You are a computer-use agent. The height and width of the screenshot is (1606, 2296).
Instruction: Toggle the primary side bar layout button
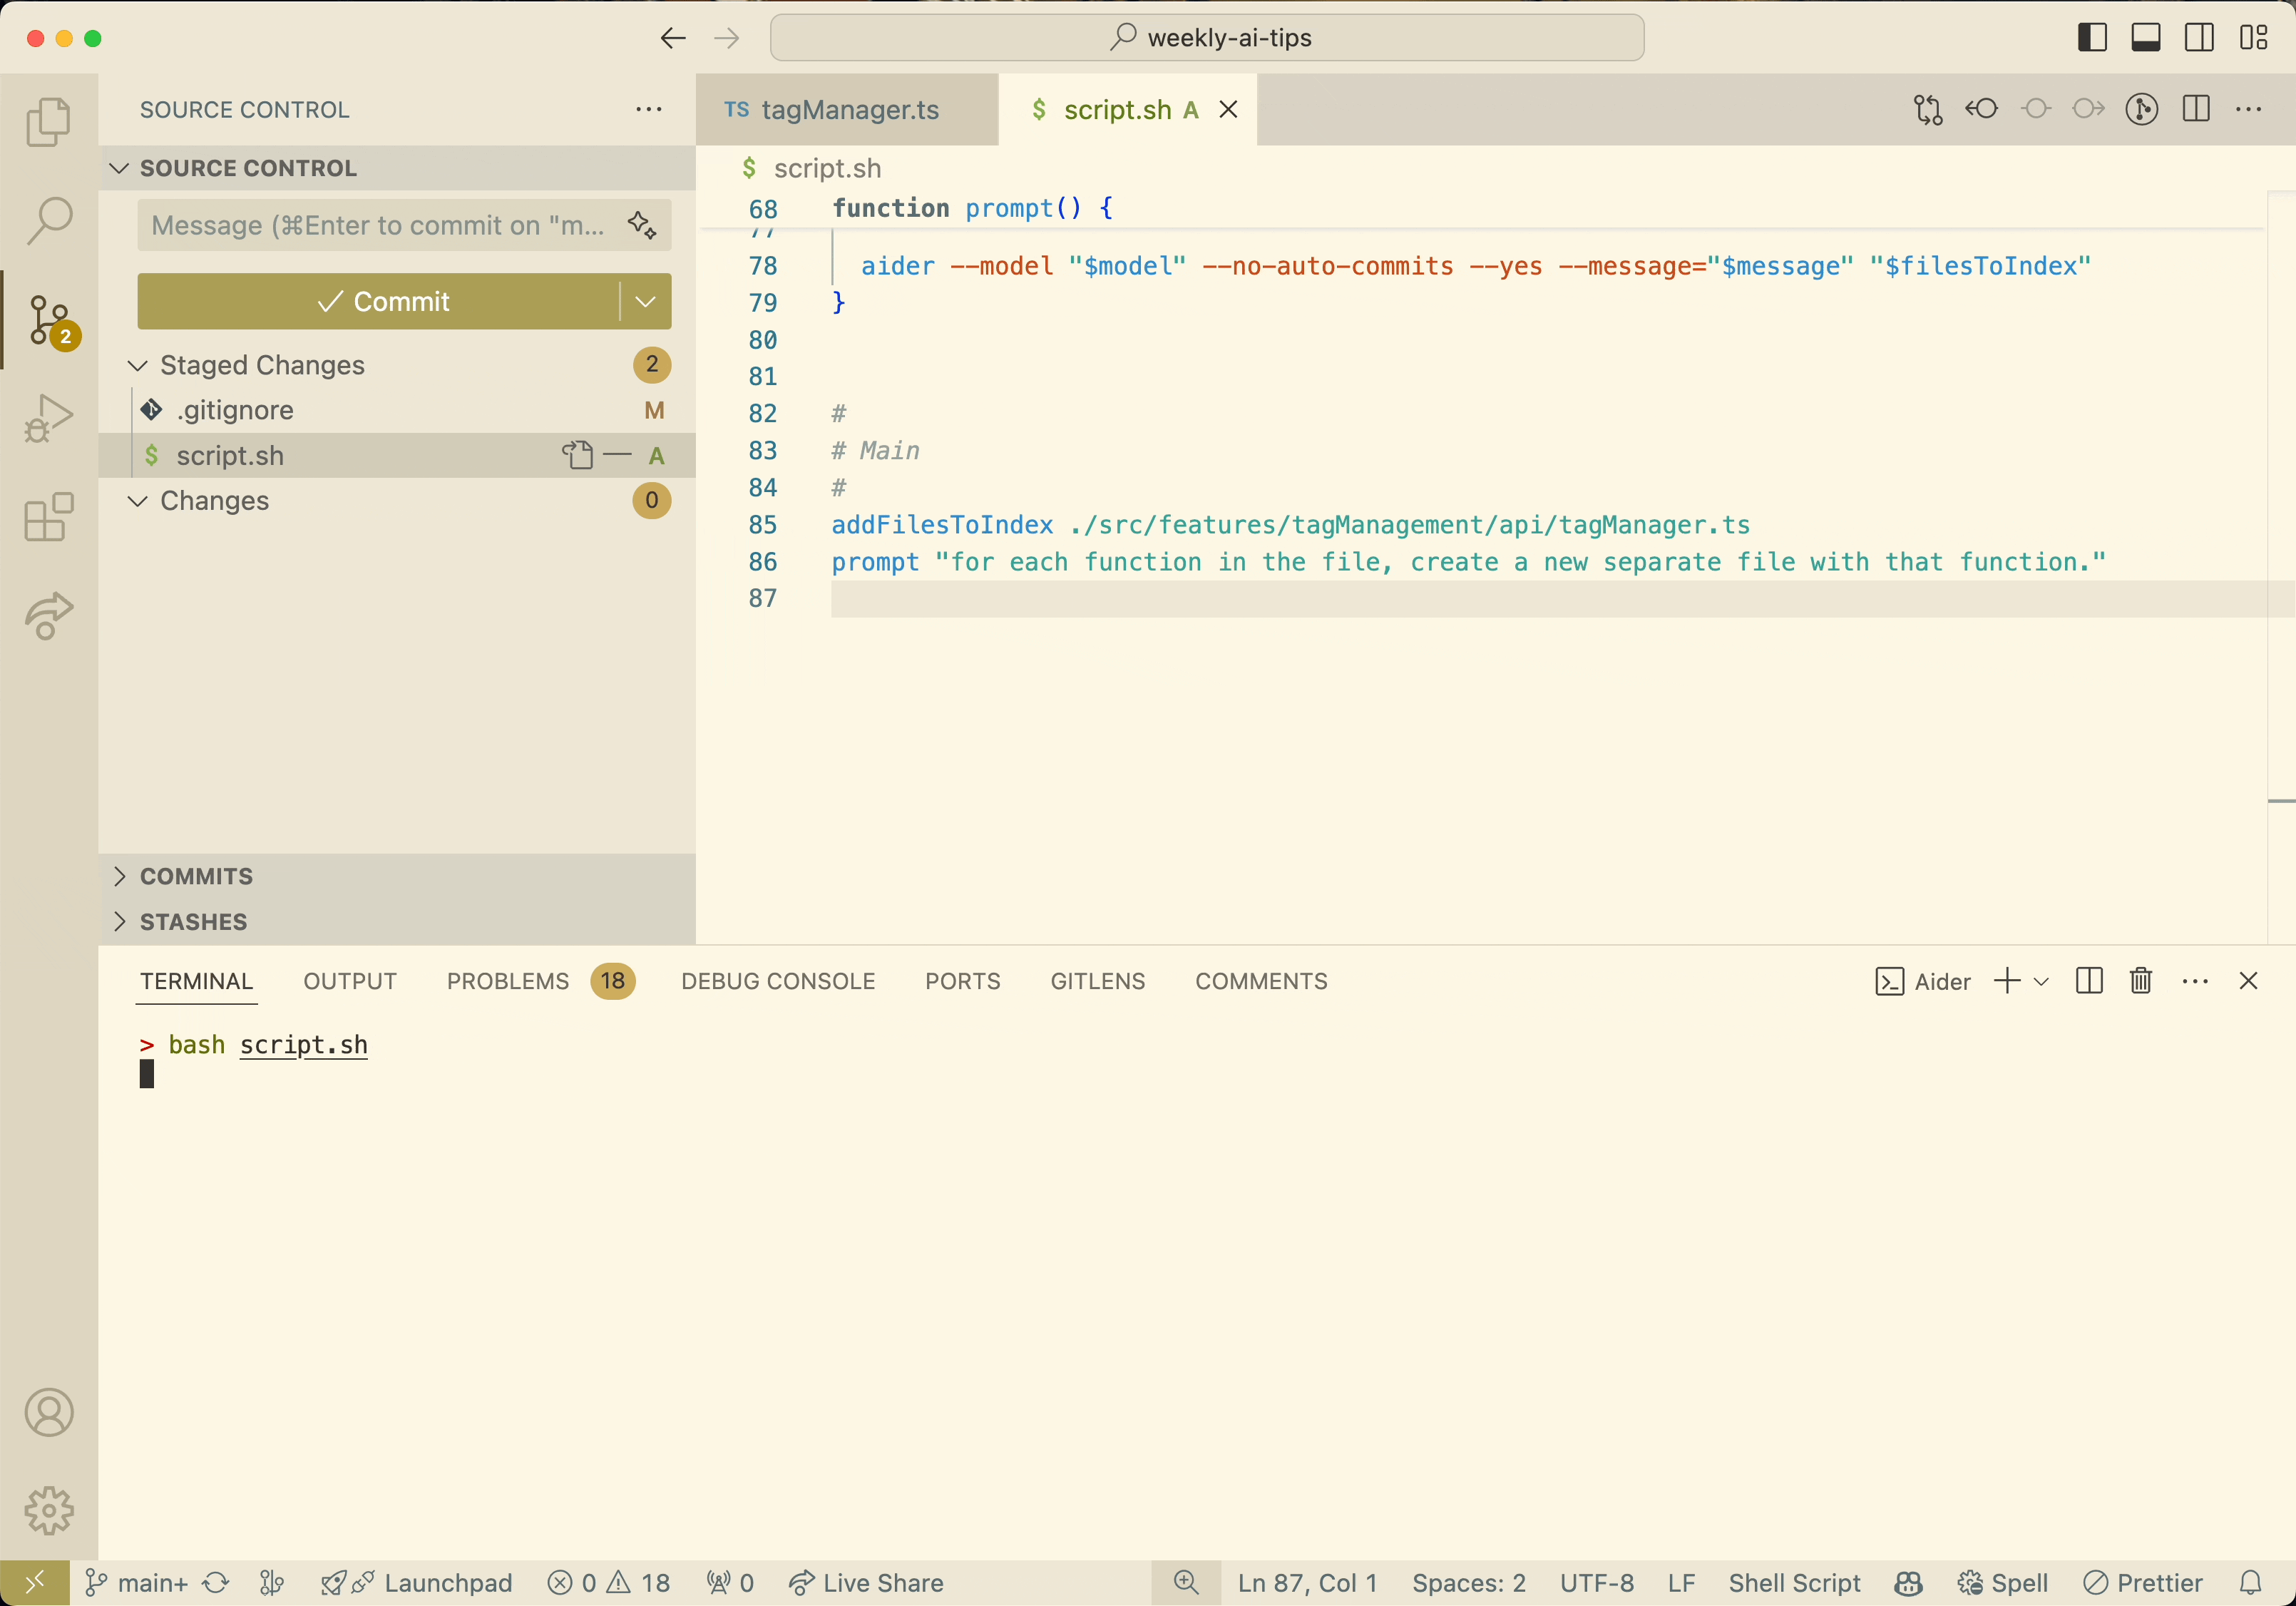coord(2092,38)
